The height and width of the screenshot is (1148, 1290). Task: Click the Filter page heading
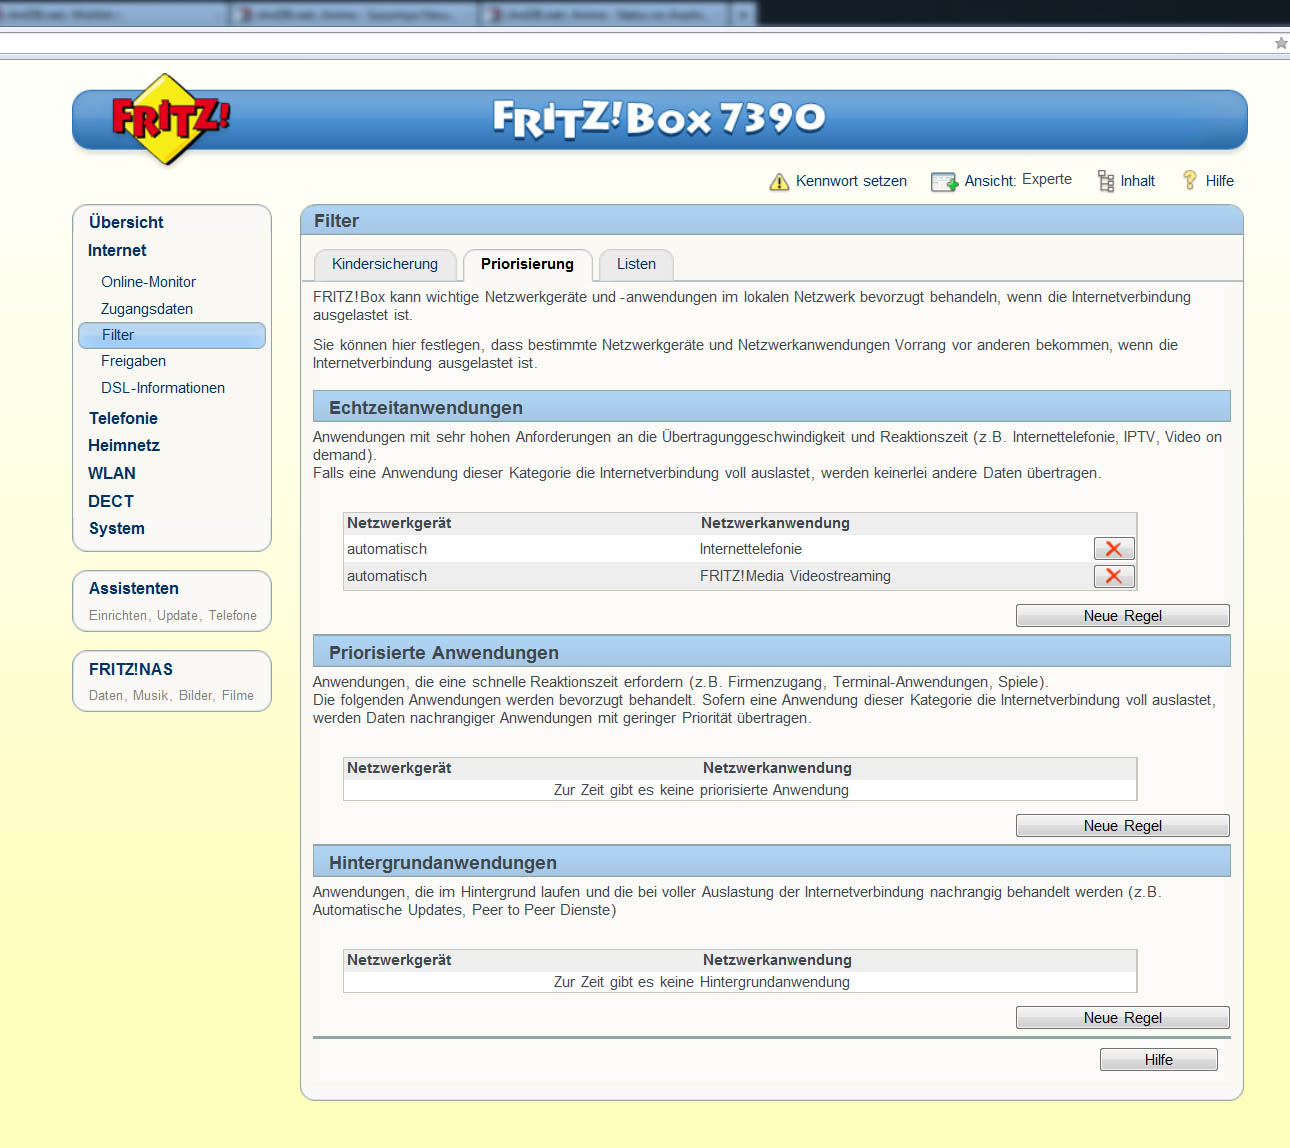336,221
